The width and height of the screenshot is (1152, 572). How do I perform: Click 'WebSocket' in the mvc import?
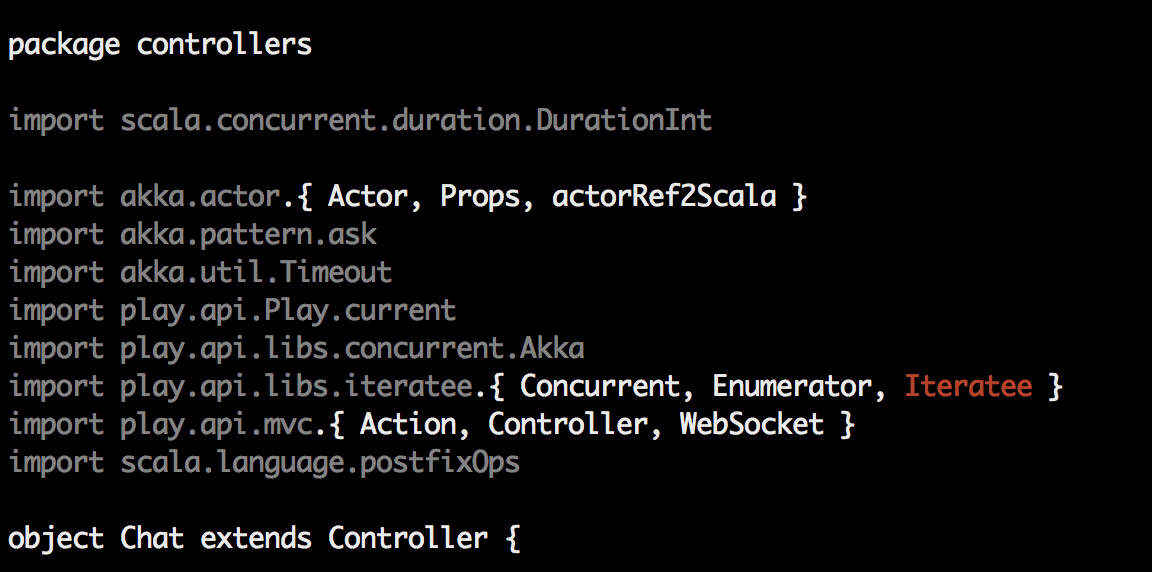click(x=752, y=424)
